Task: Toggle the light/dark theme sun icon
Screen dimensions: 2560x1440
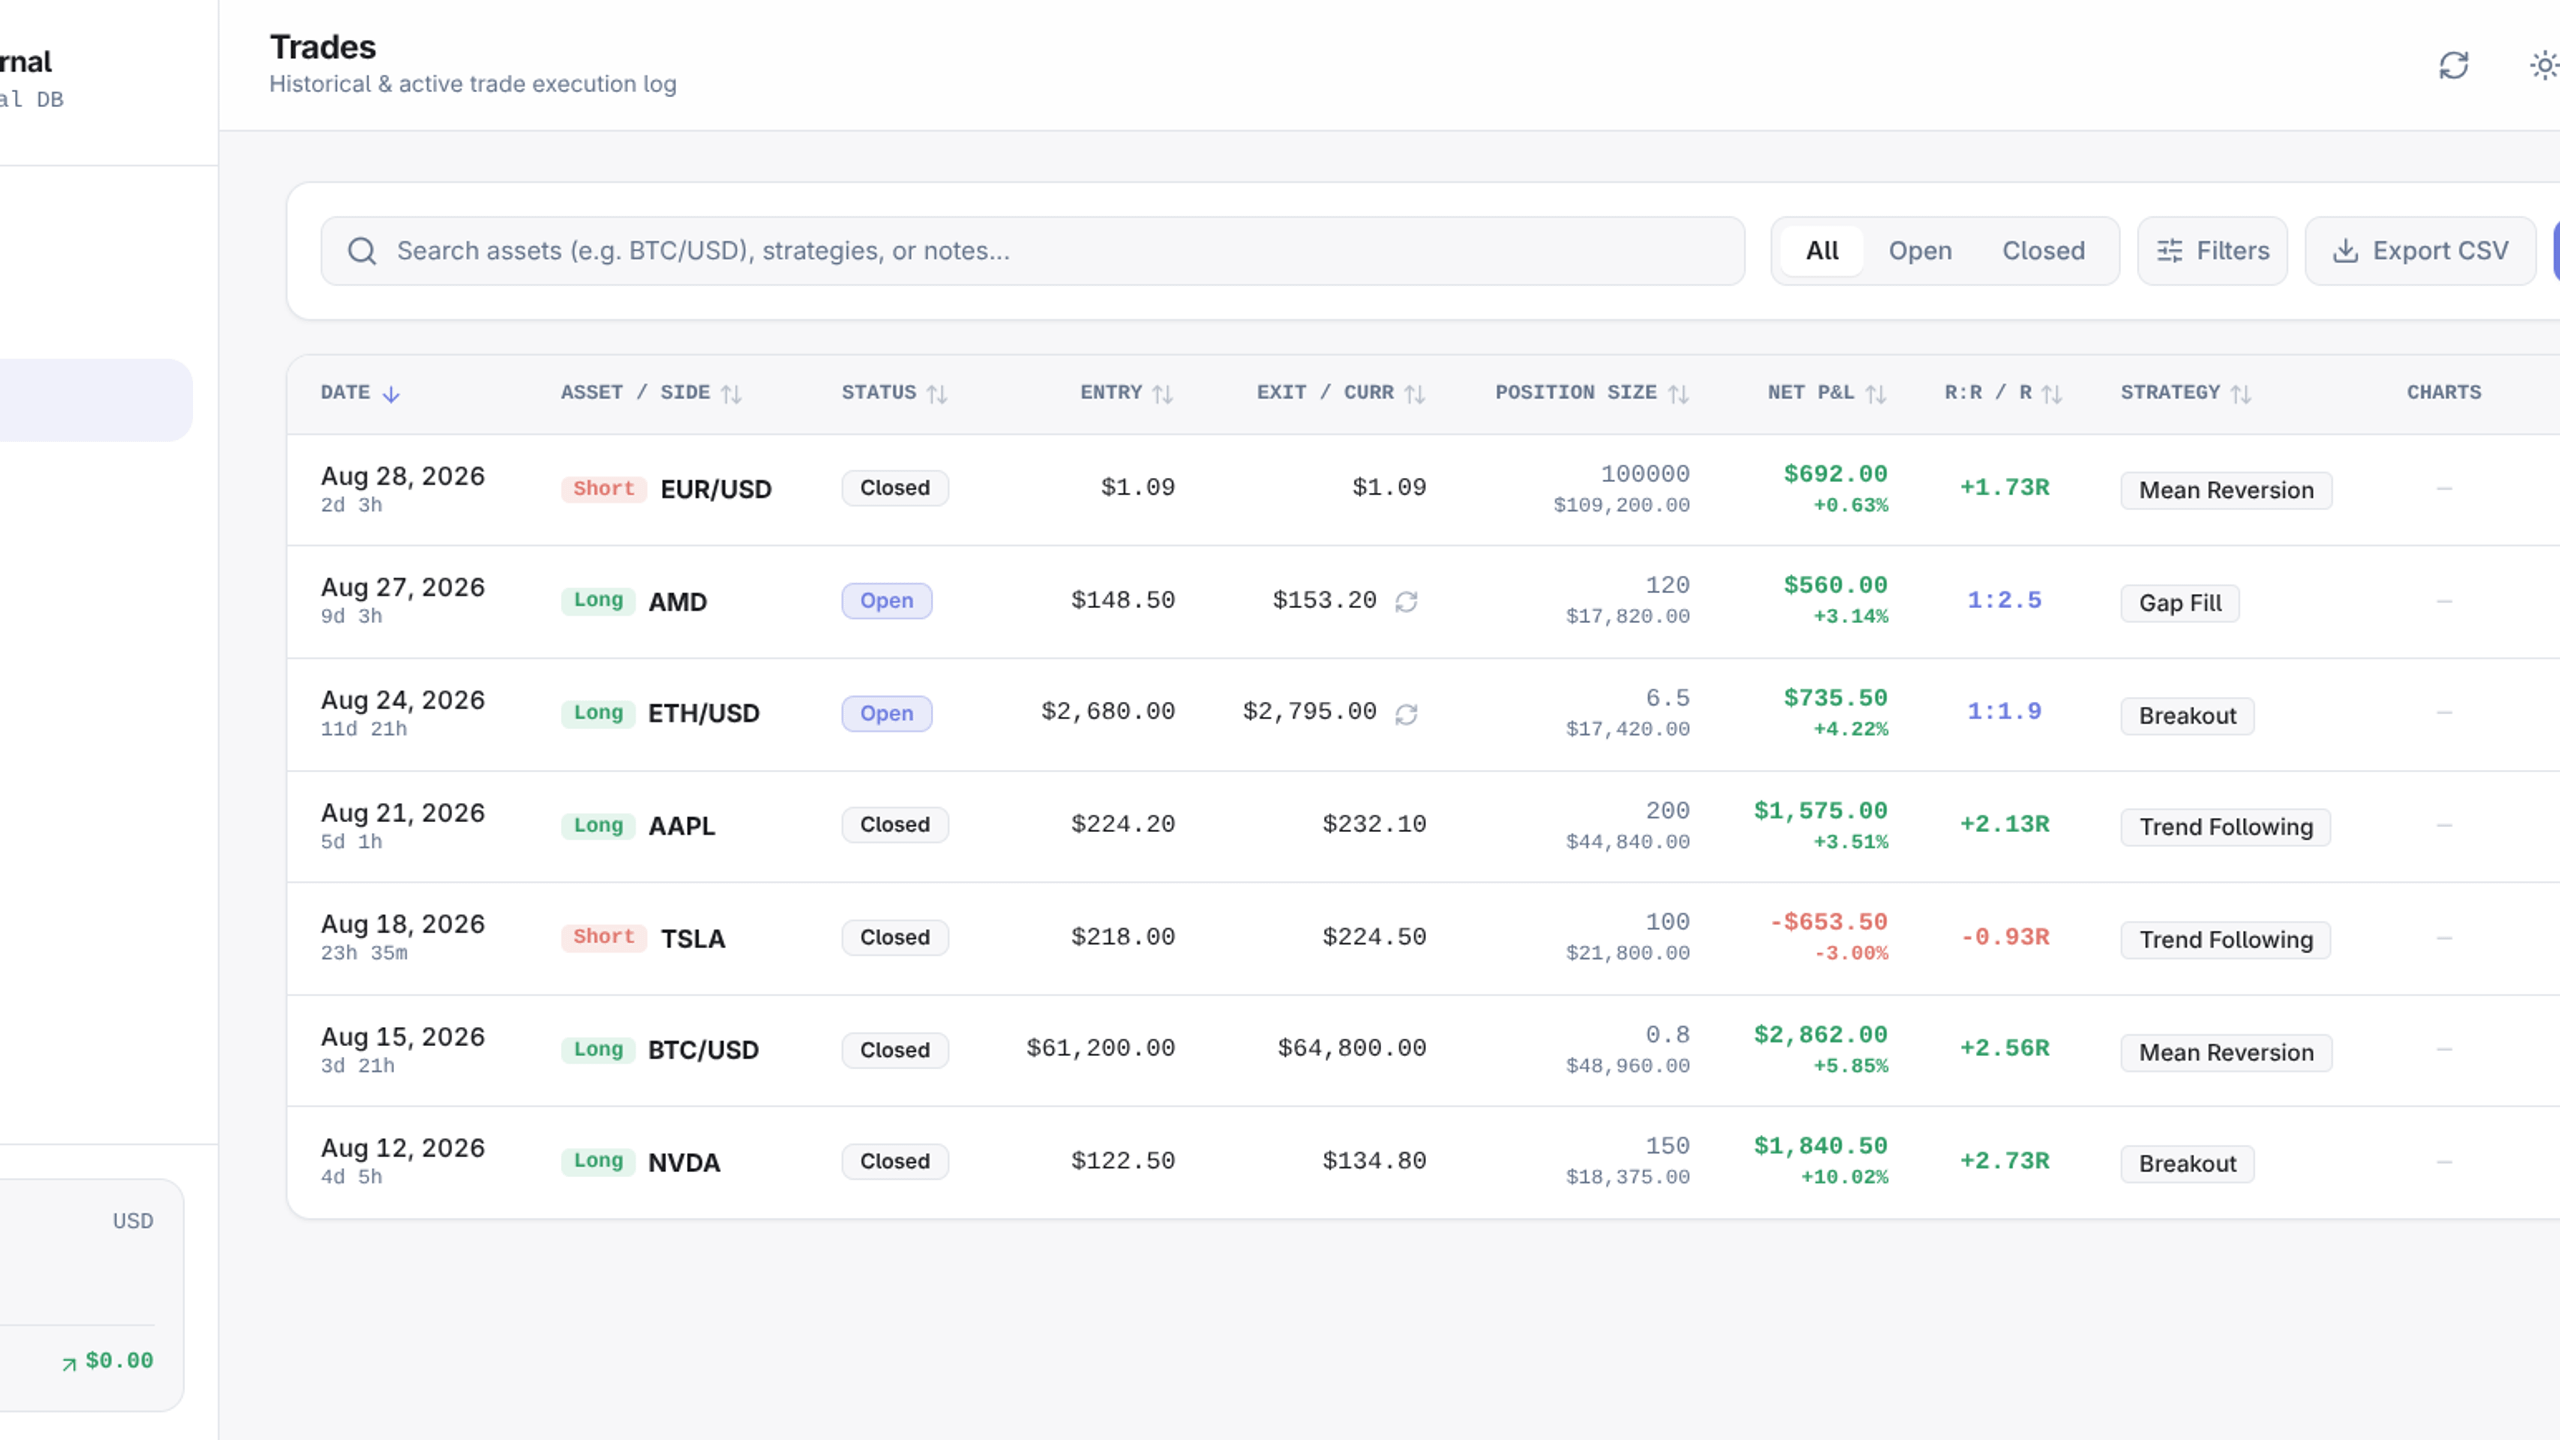Action: coord(2544,66)
